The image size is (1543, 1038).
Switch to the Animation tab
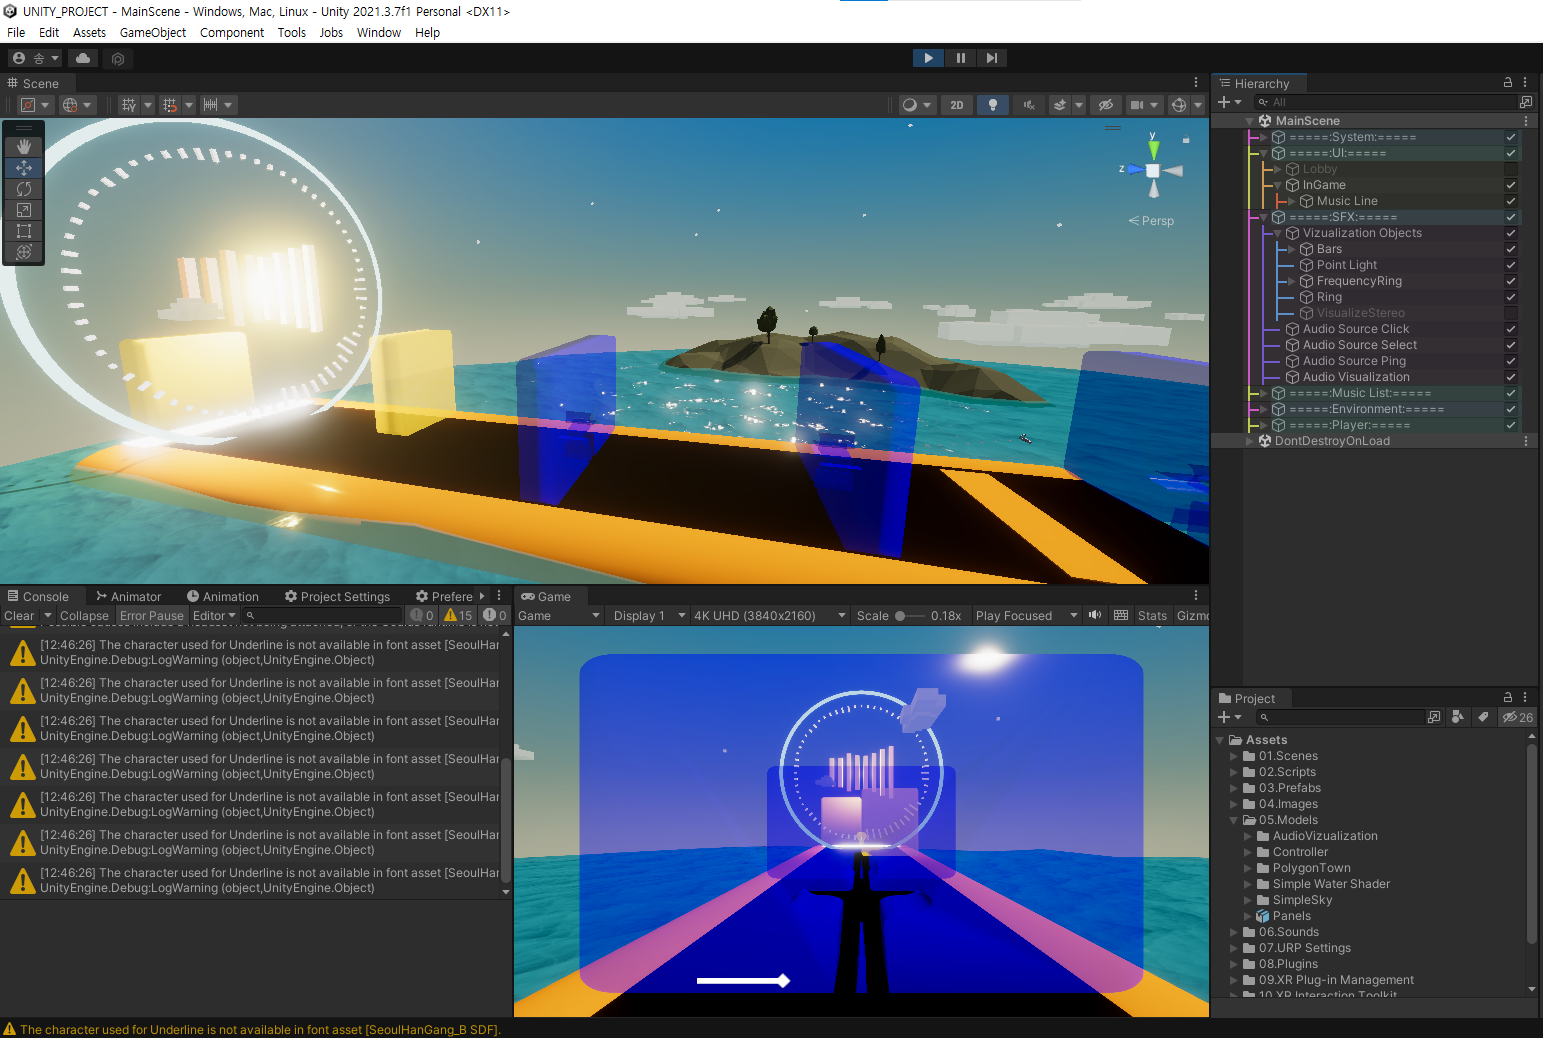coord(223,596)
